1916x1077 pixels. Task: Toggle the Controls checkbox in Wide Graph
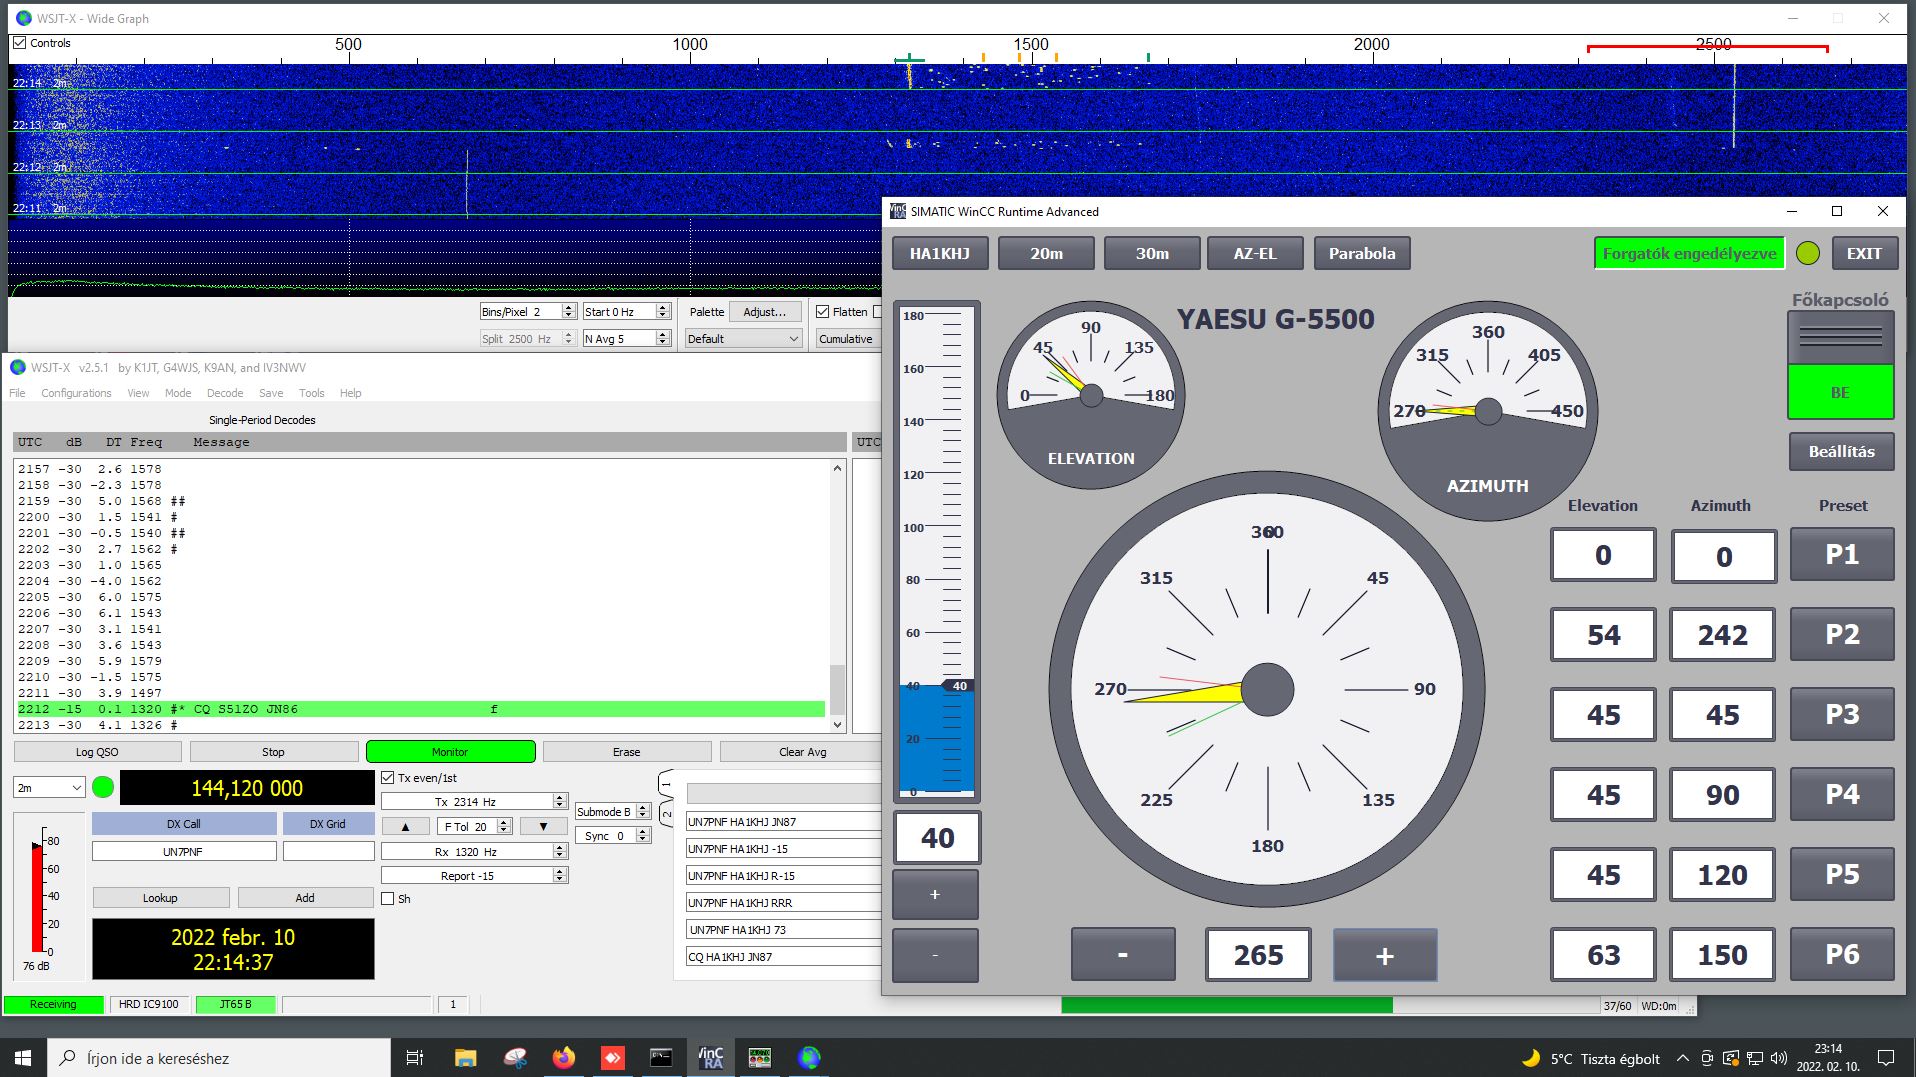click(x=19, y=43)
